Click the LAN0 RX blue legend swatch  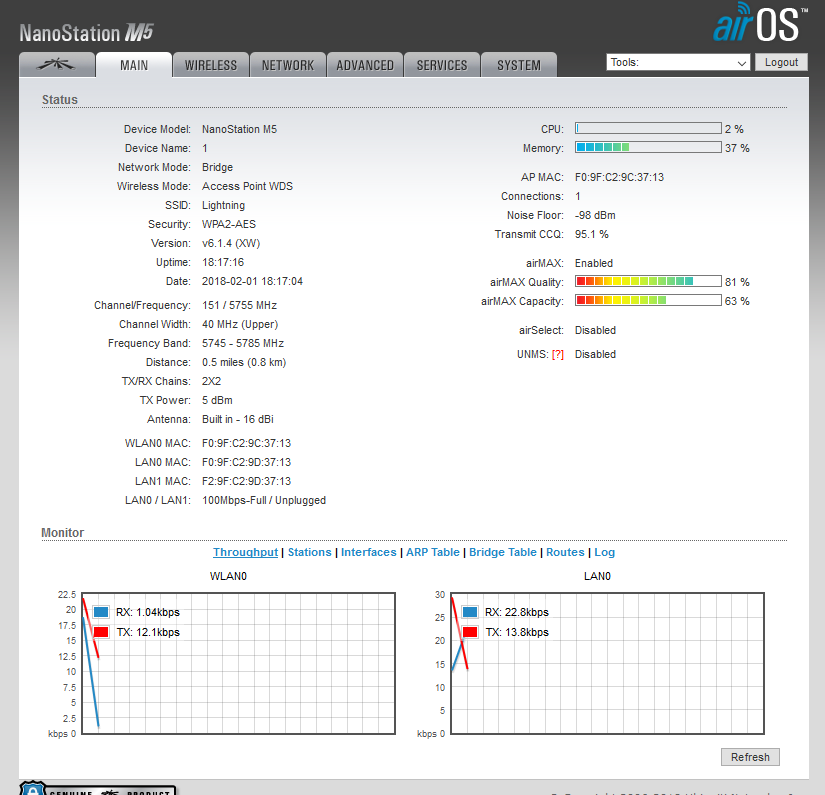(470, 612)
